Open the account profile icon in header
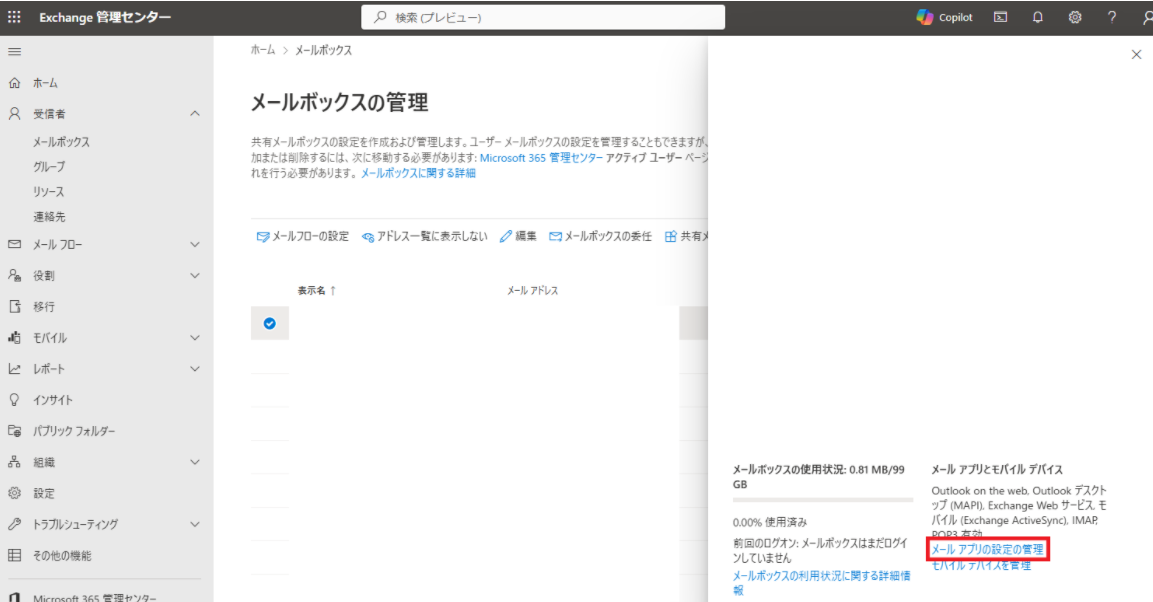Screen dimensions: 1153x602 click(1146, 17)
